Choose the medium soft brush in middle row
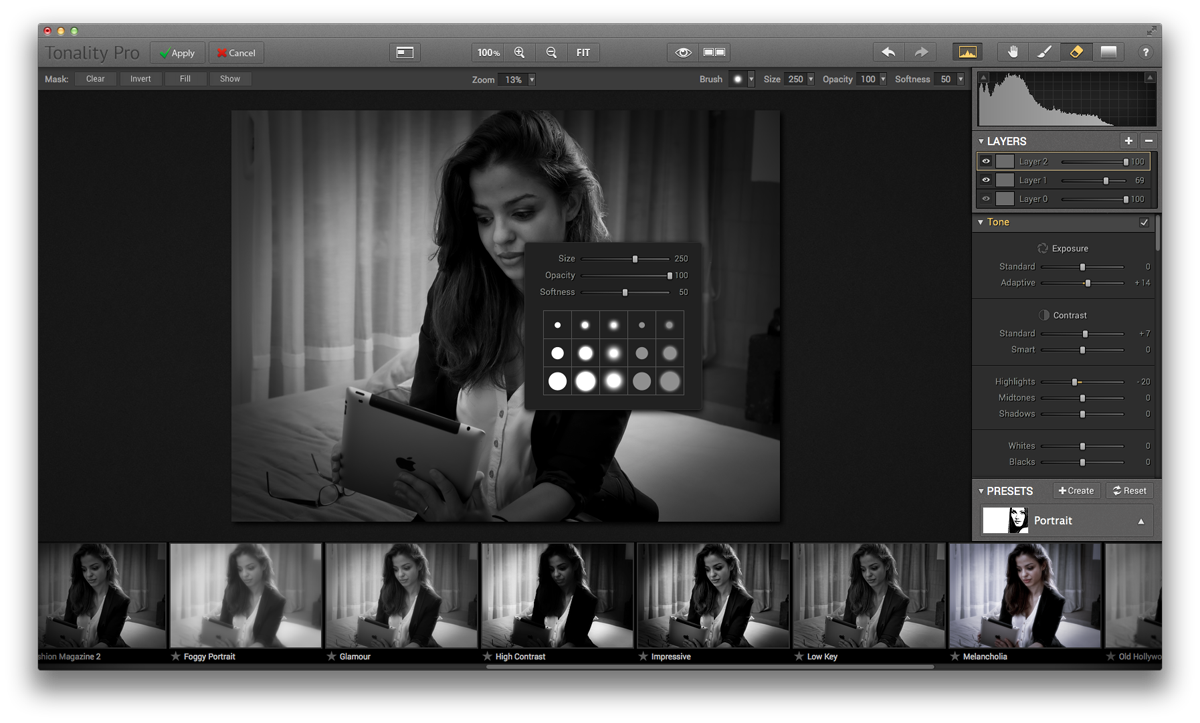 [614, 353]
